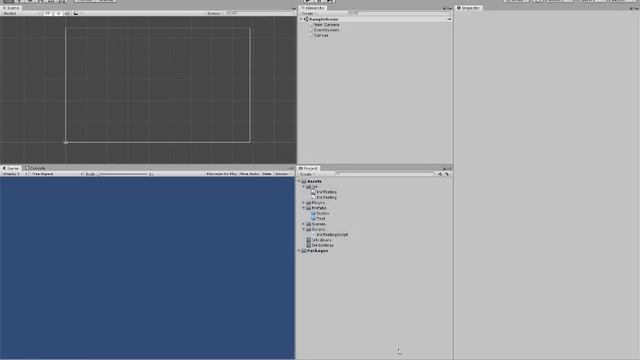This screenshot has width=640, height=360.
Task: Collapse the Assets folder arrow
Action: tap(299, 181)
